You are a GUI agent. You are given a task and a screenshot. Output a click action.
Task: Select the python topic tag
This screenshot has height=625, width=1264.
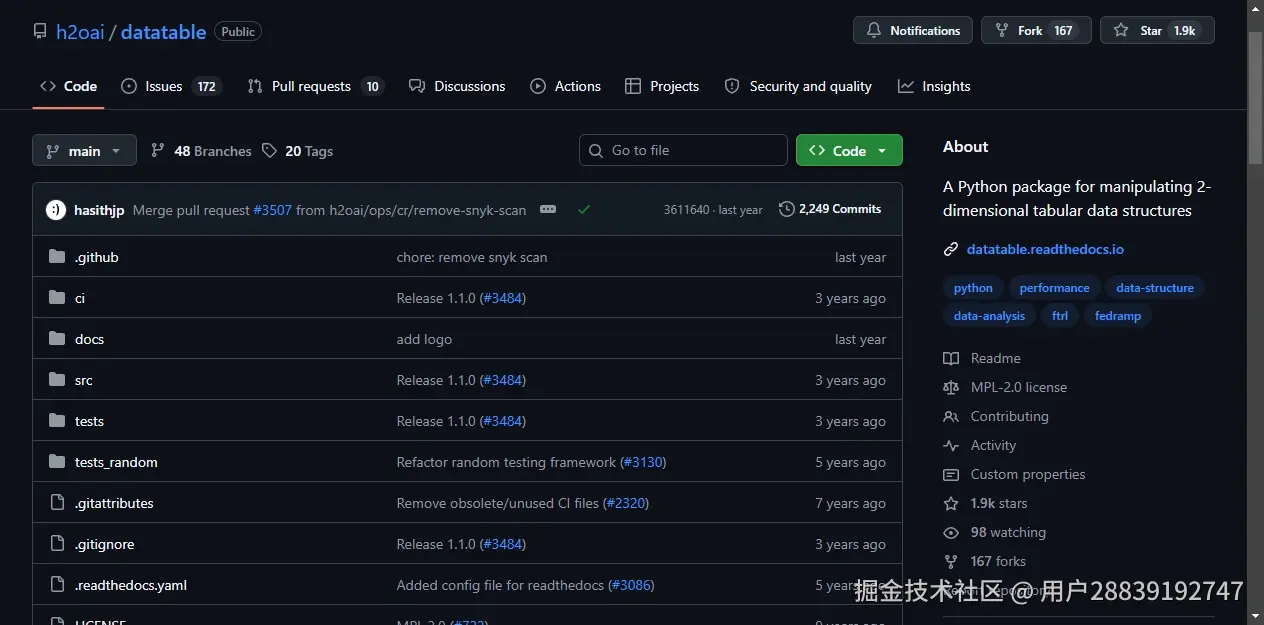(973, 288)
